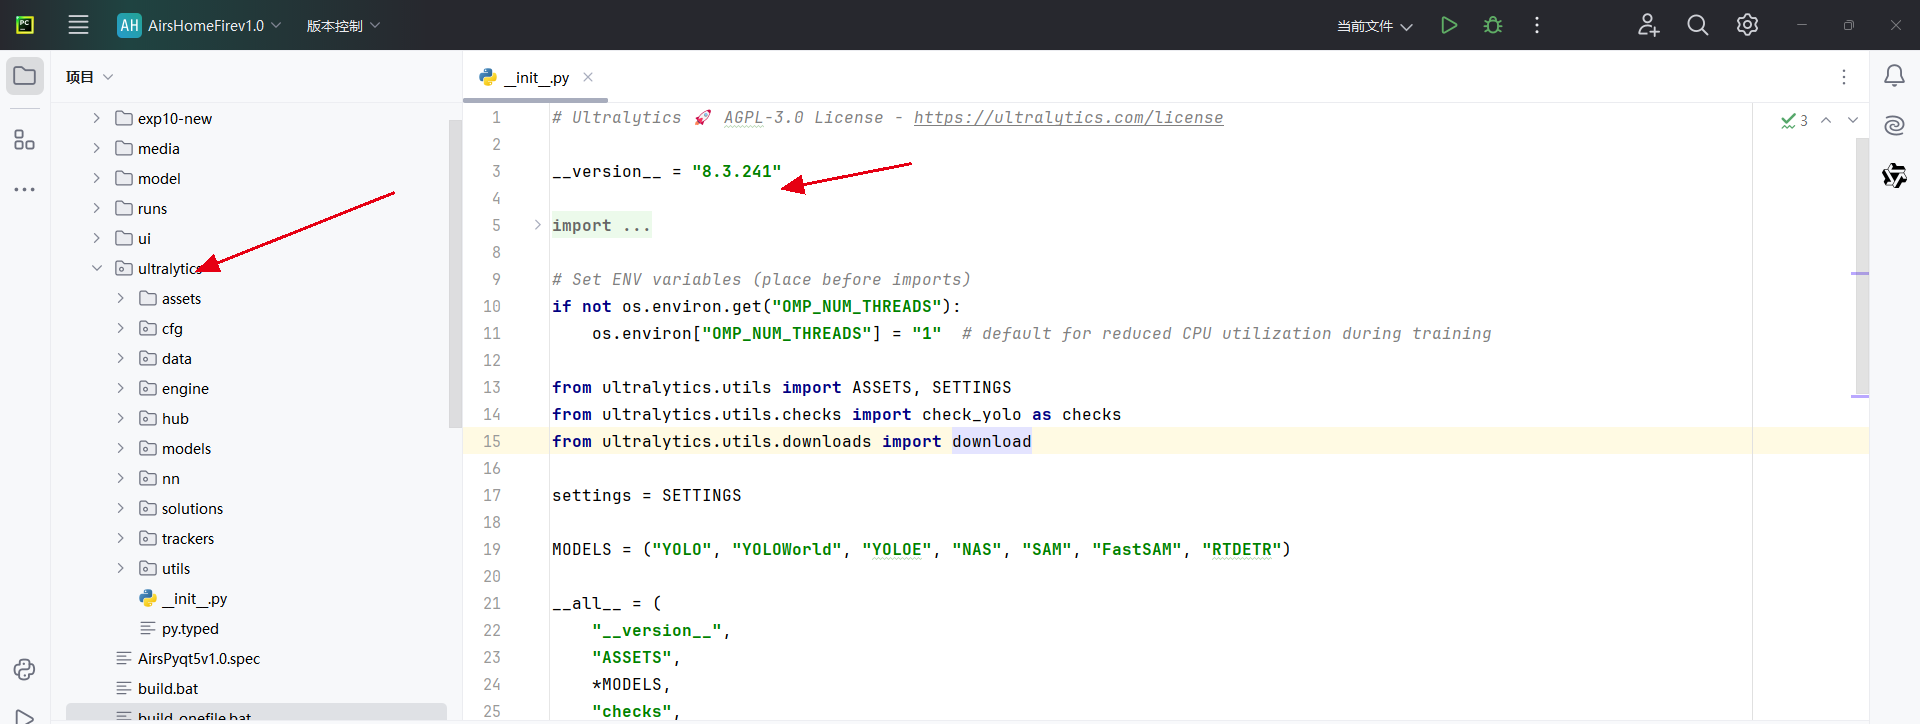Screen dimensions: 1920x724
Task: Open the 版本控制 version control dropdown
Action: click(343, 25)
